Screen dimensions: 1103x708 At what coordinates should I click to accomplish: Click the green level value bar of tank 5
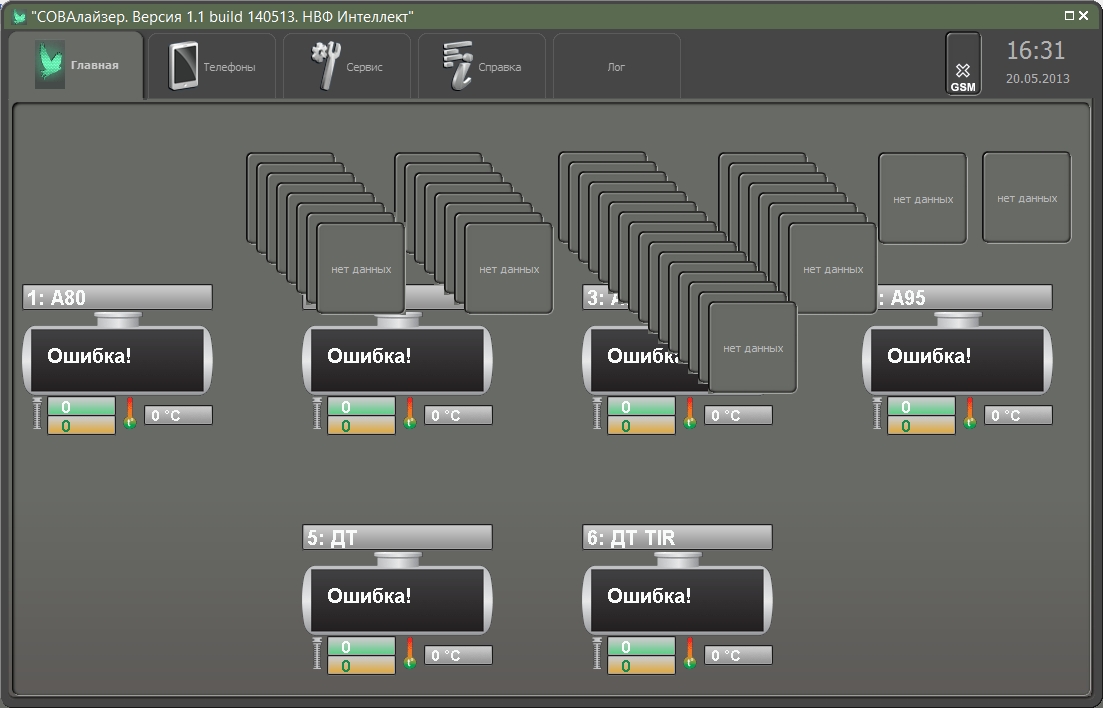pos(361,646)
